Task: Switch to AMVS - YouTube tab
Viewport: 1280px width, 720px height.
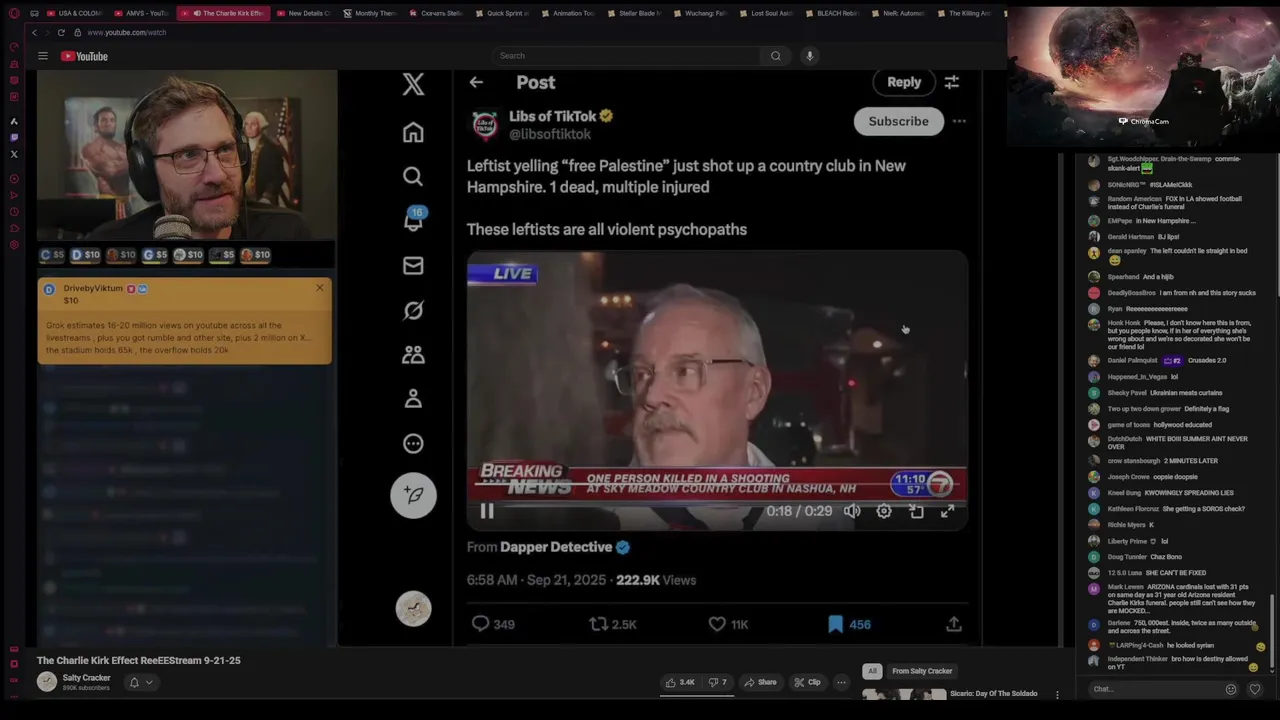Action: (x=141, y=13)
